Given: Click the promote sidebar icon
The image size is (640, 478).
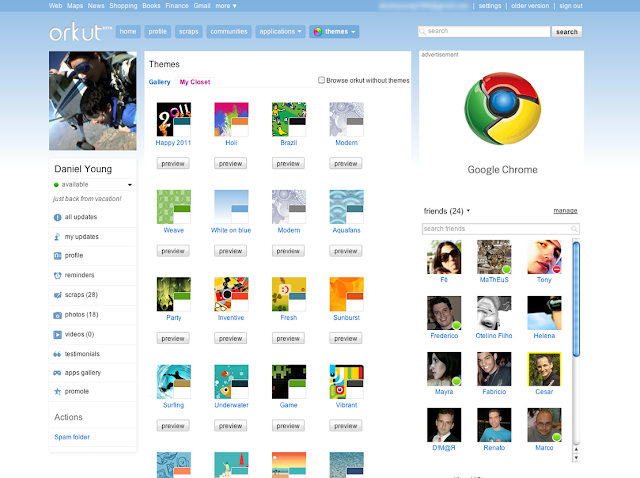Looking at the screenshot, I should [55, 391].
